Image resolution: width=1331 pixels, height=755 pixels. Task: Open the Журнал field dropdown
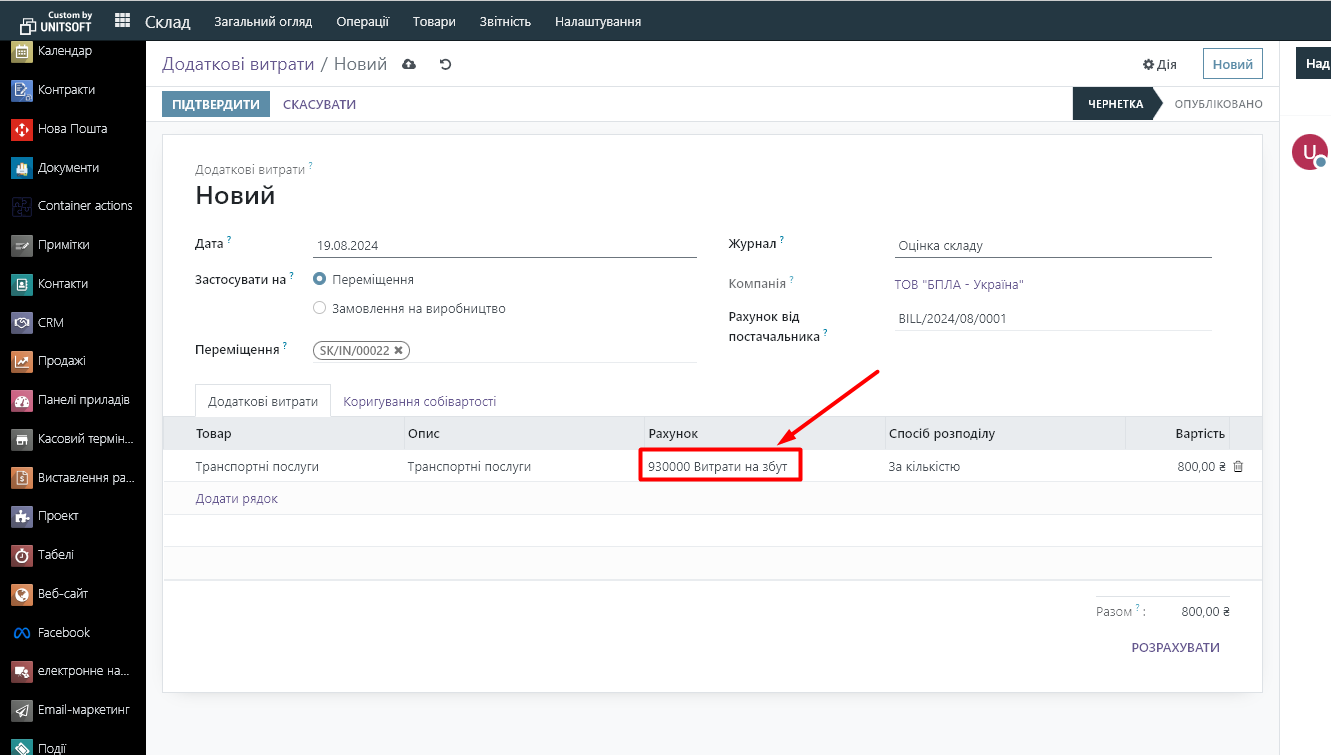pos(1052,246)
